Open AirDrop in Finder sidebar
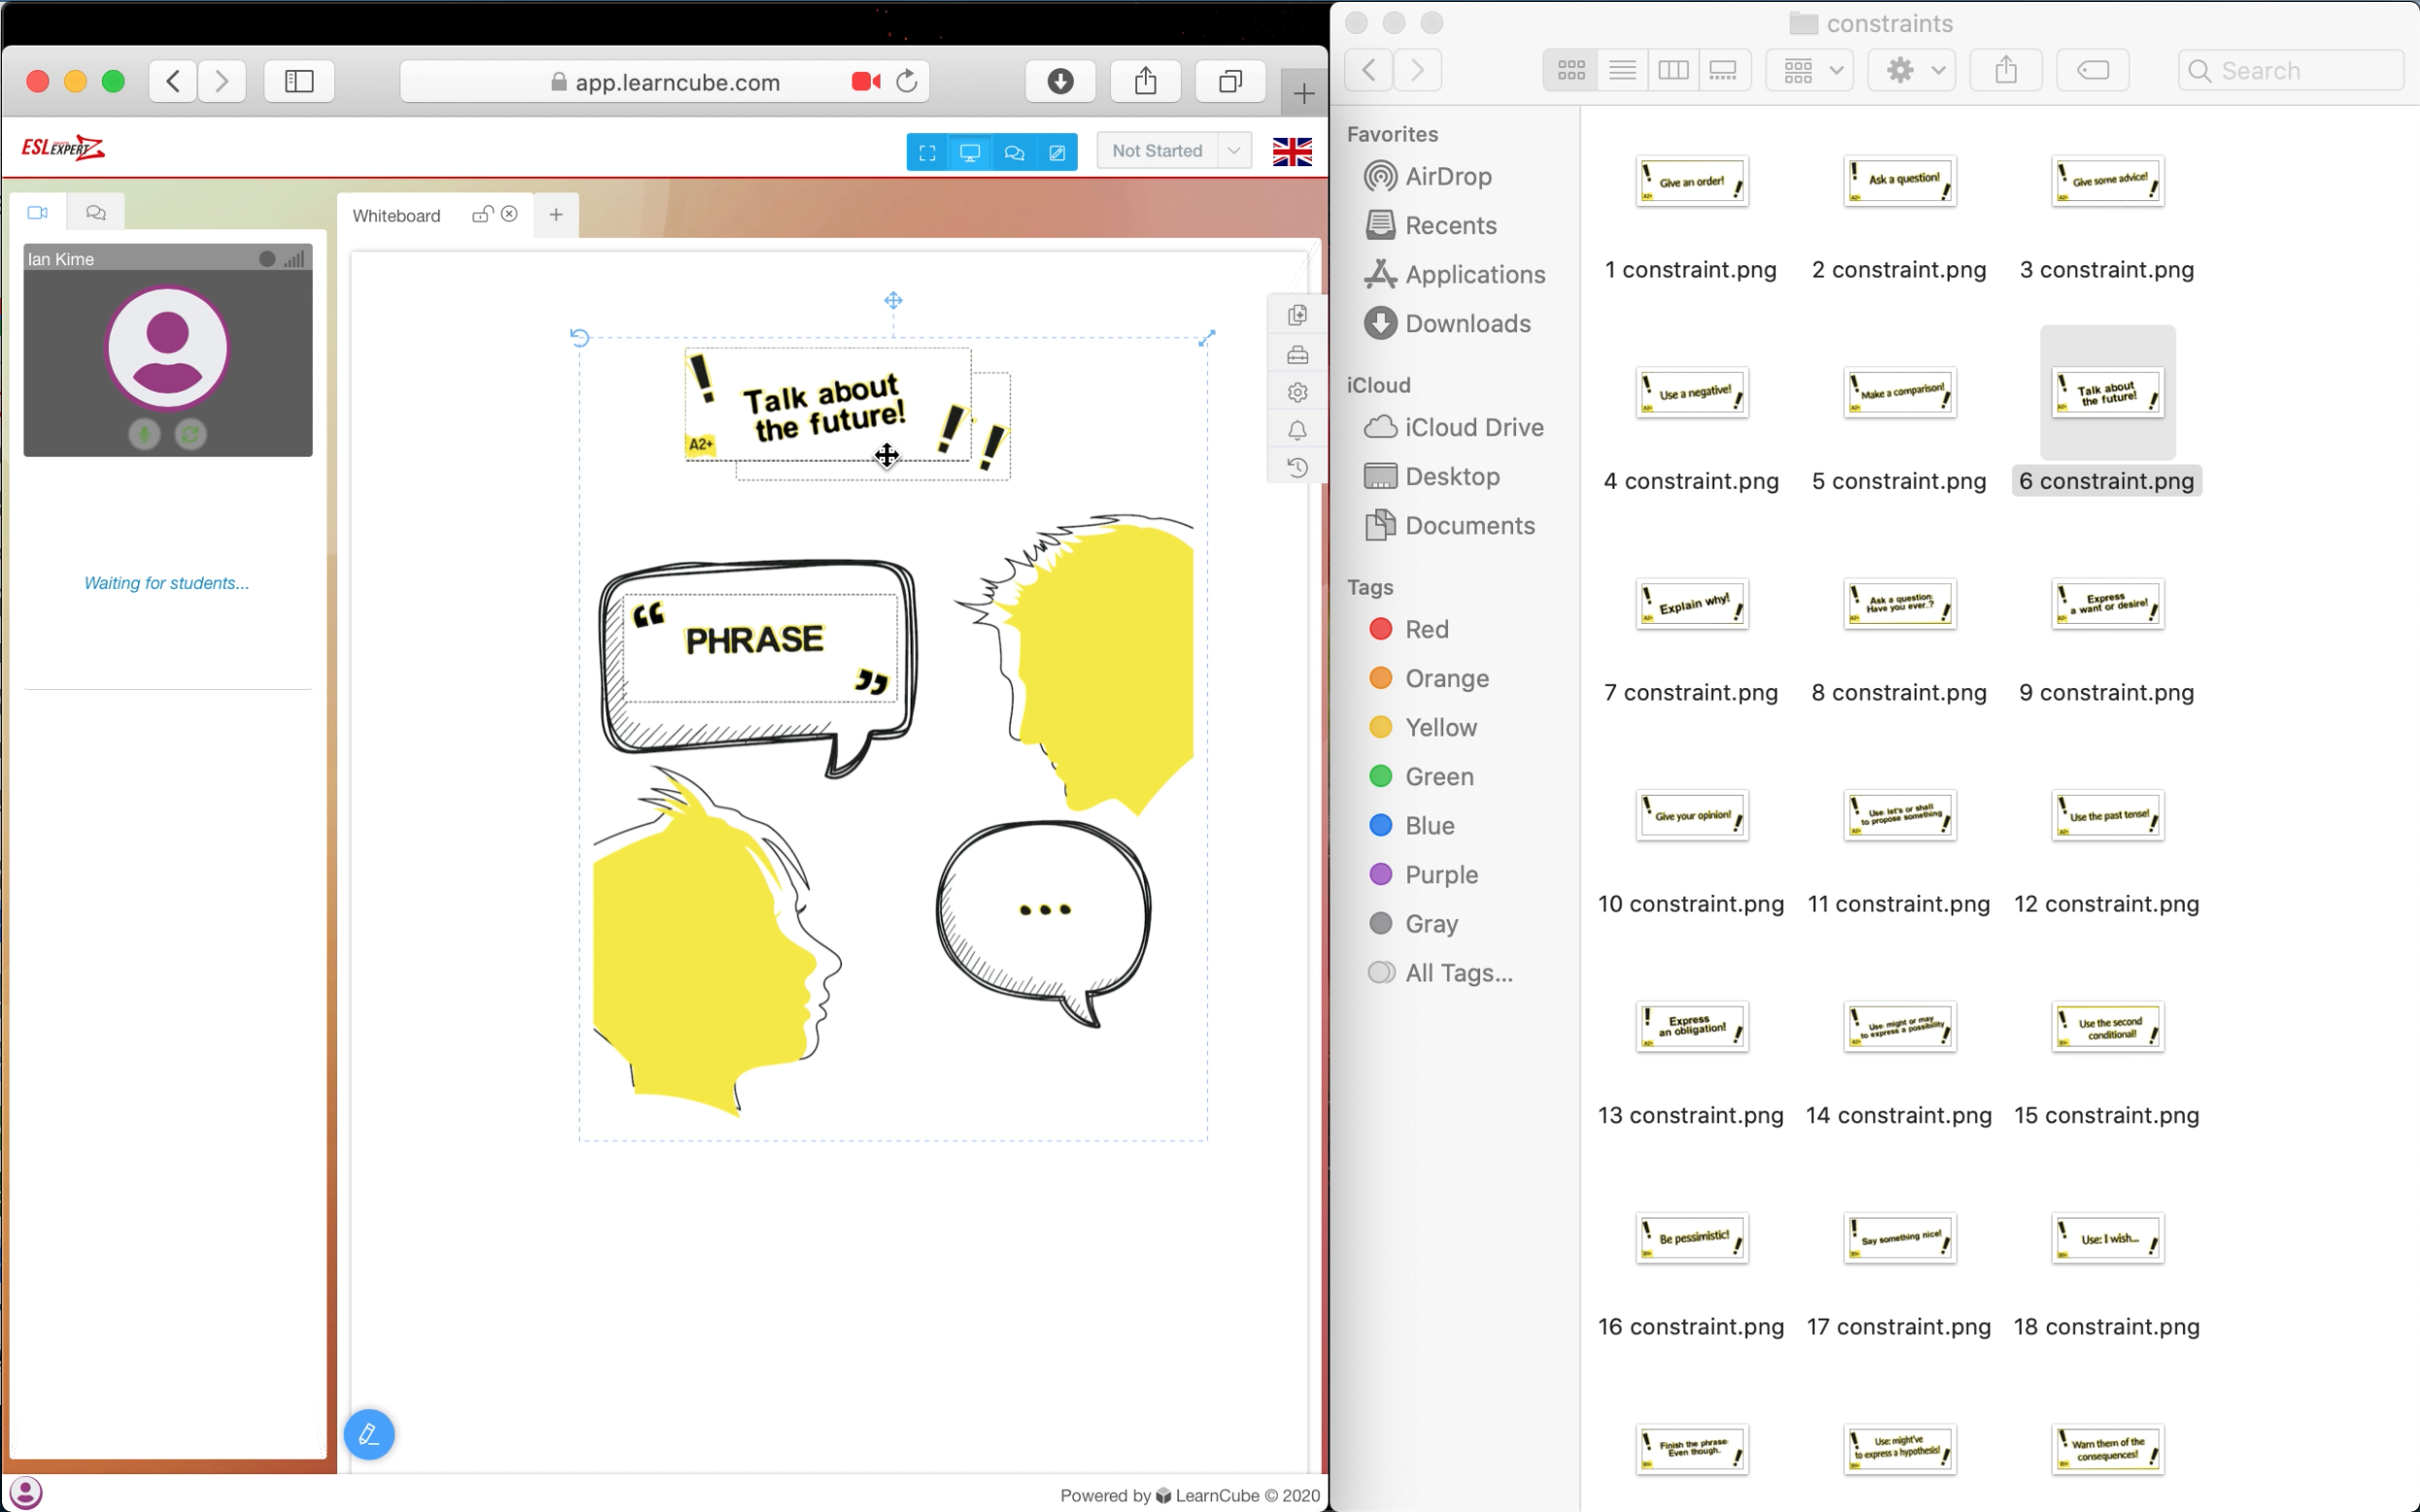This screenshot has width=2420, height=1512. (1448, 177)
